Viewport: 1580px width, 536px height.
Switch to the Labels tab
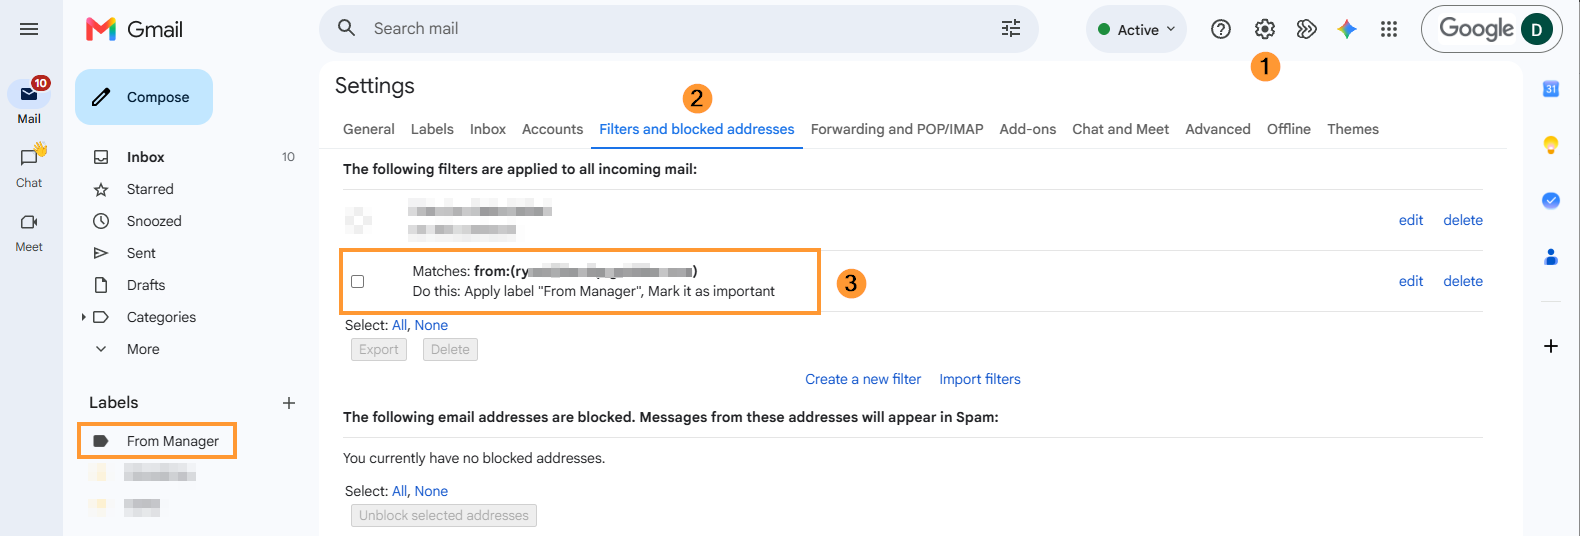click(432, 129)
